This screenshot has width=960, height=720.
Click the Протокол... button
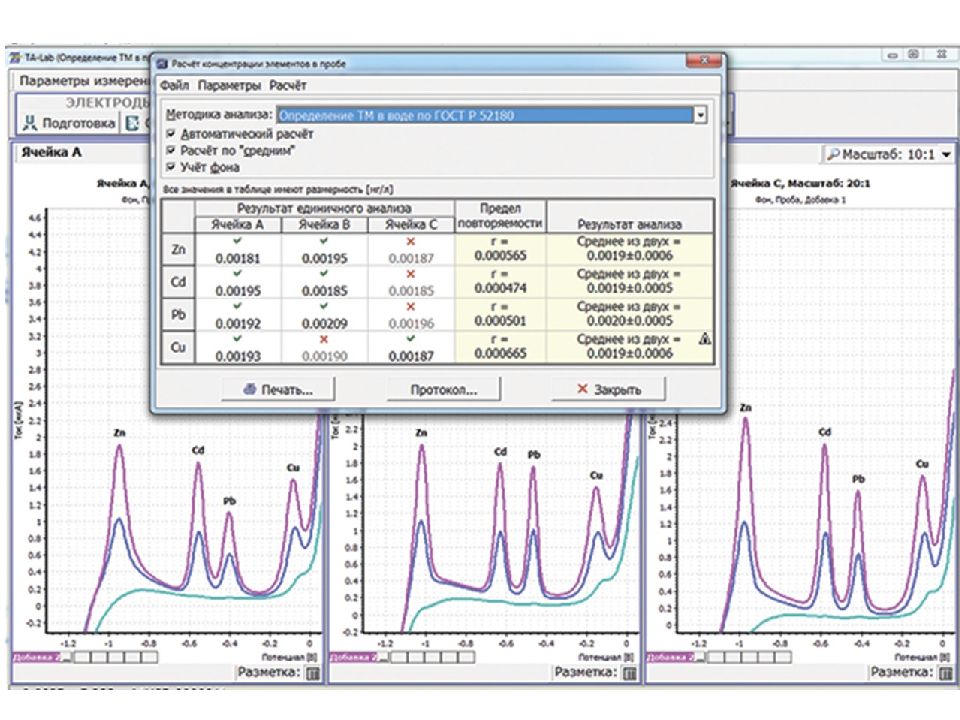point(444,389)
